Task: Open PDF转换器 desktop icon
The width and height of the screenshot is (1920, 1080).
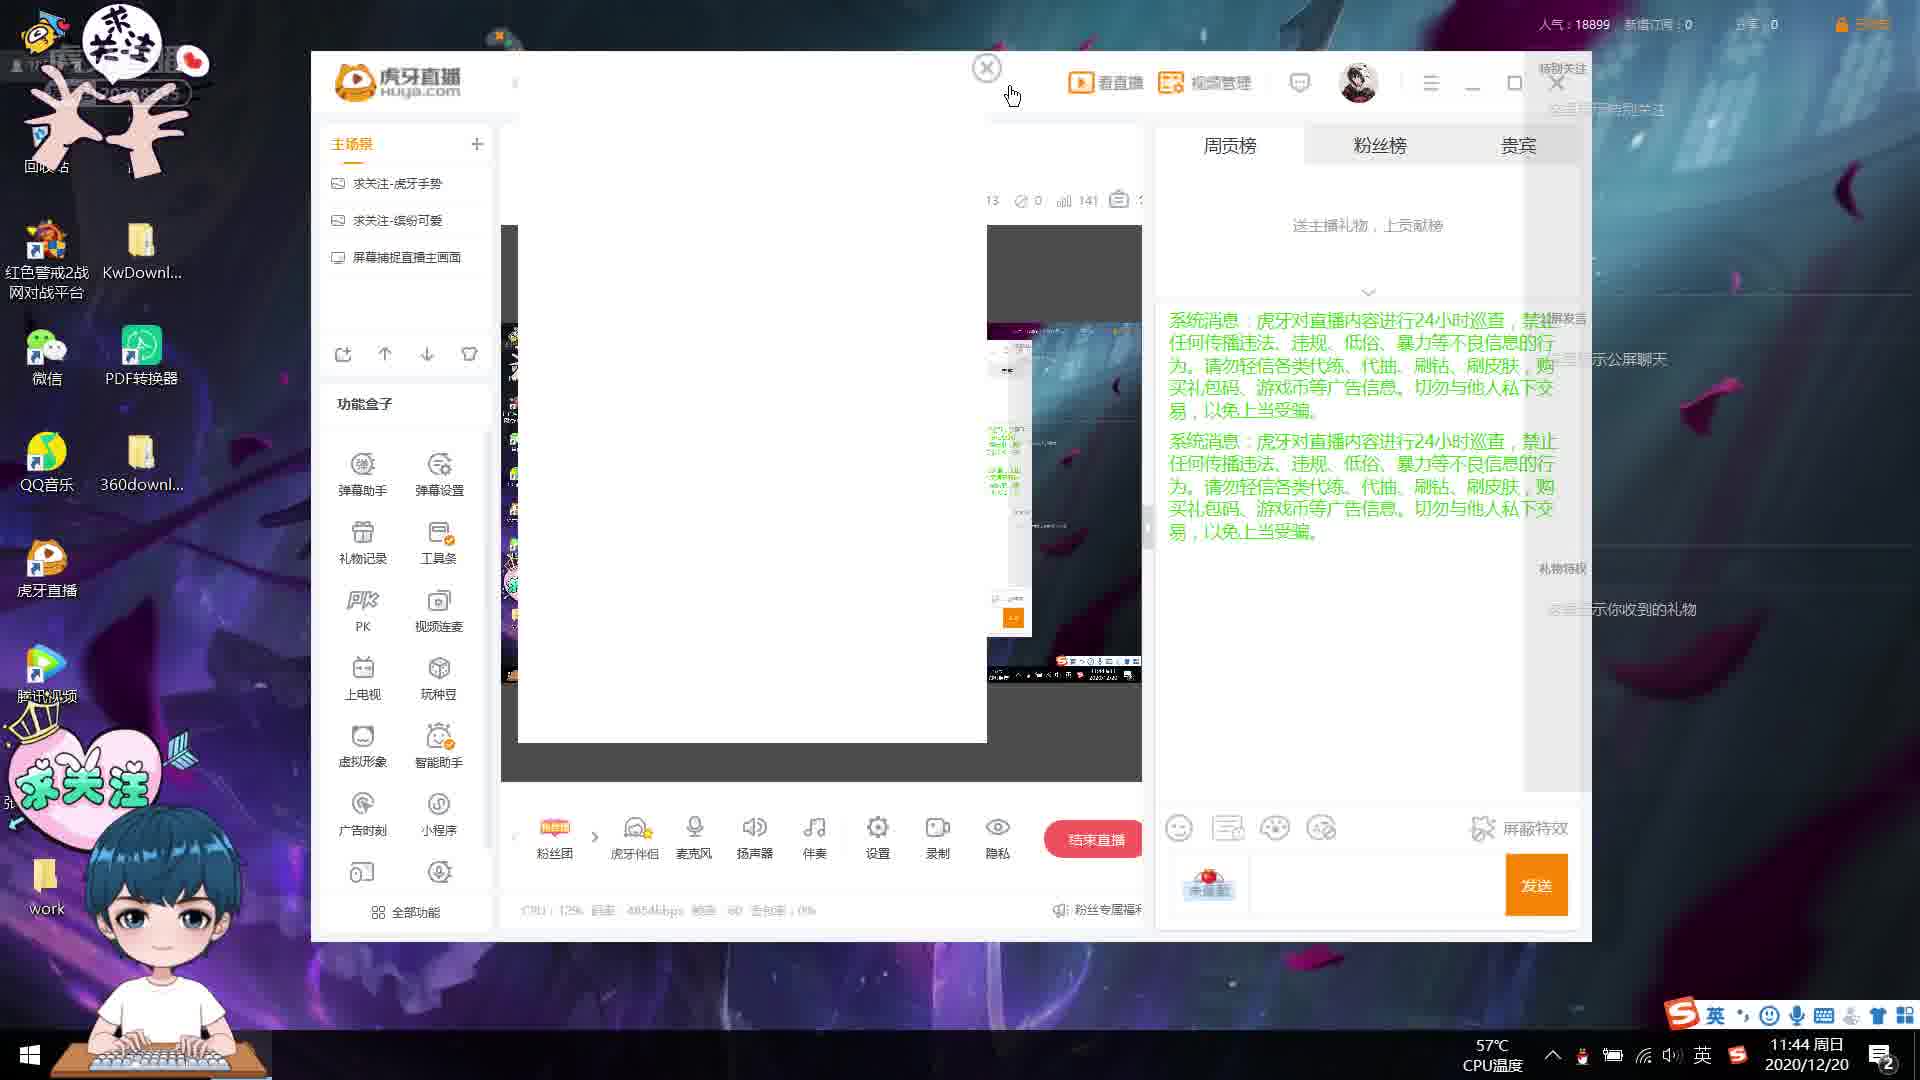Action: [x=141, y=356]
